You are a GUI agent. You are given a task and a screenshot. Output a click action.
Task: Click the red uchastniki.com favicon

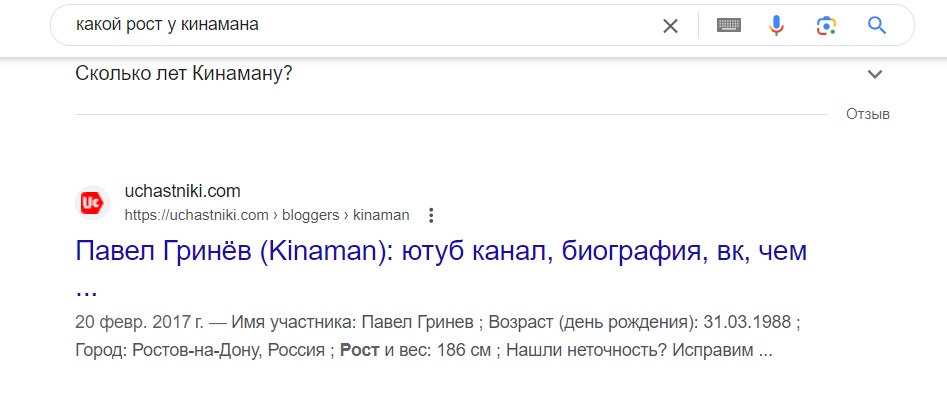point(92,203)
